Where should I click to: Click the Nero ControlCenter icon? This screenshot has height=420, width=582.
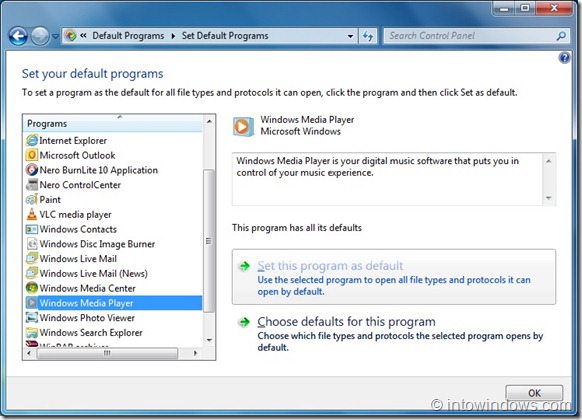pyautogui.click(x=32, y=184)
